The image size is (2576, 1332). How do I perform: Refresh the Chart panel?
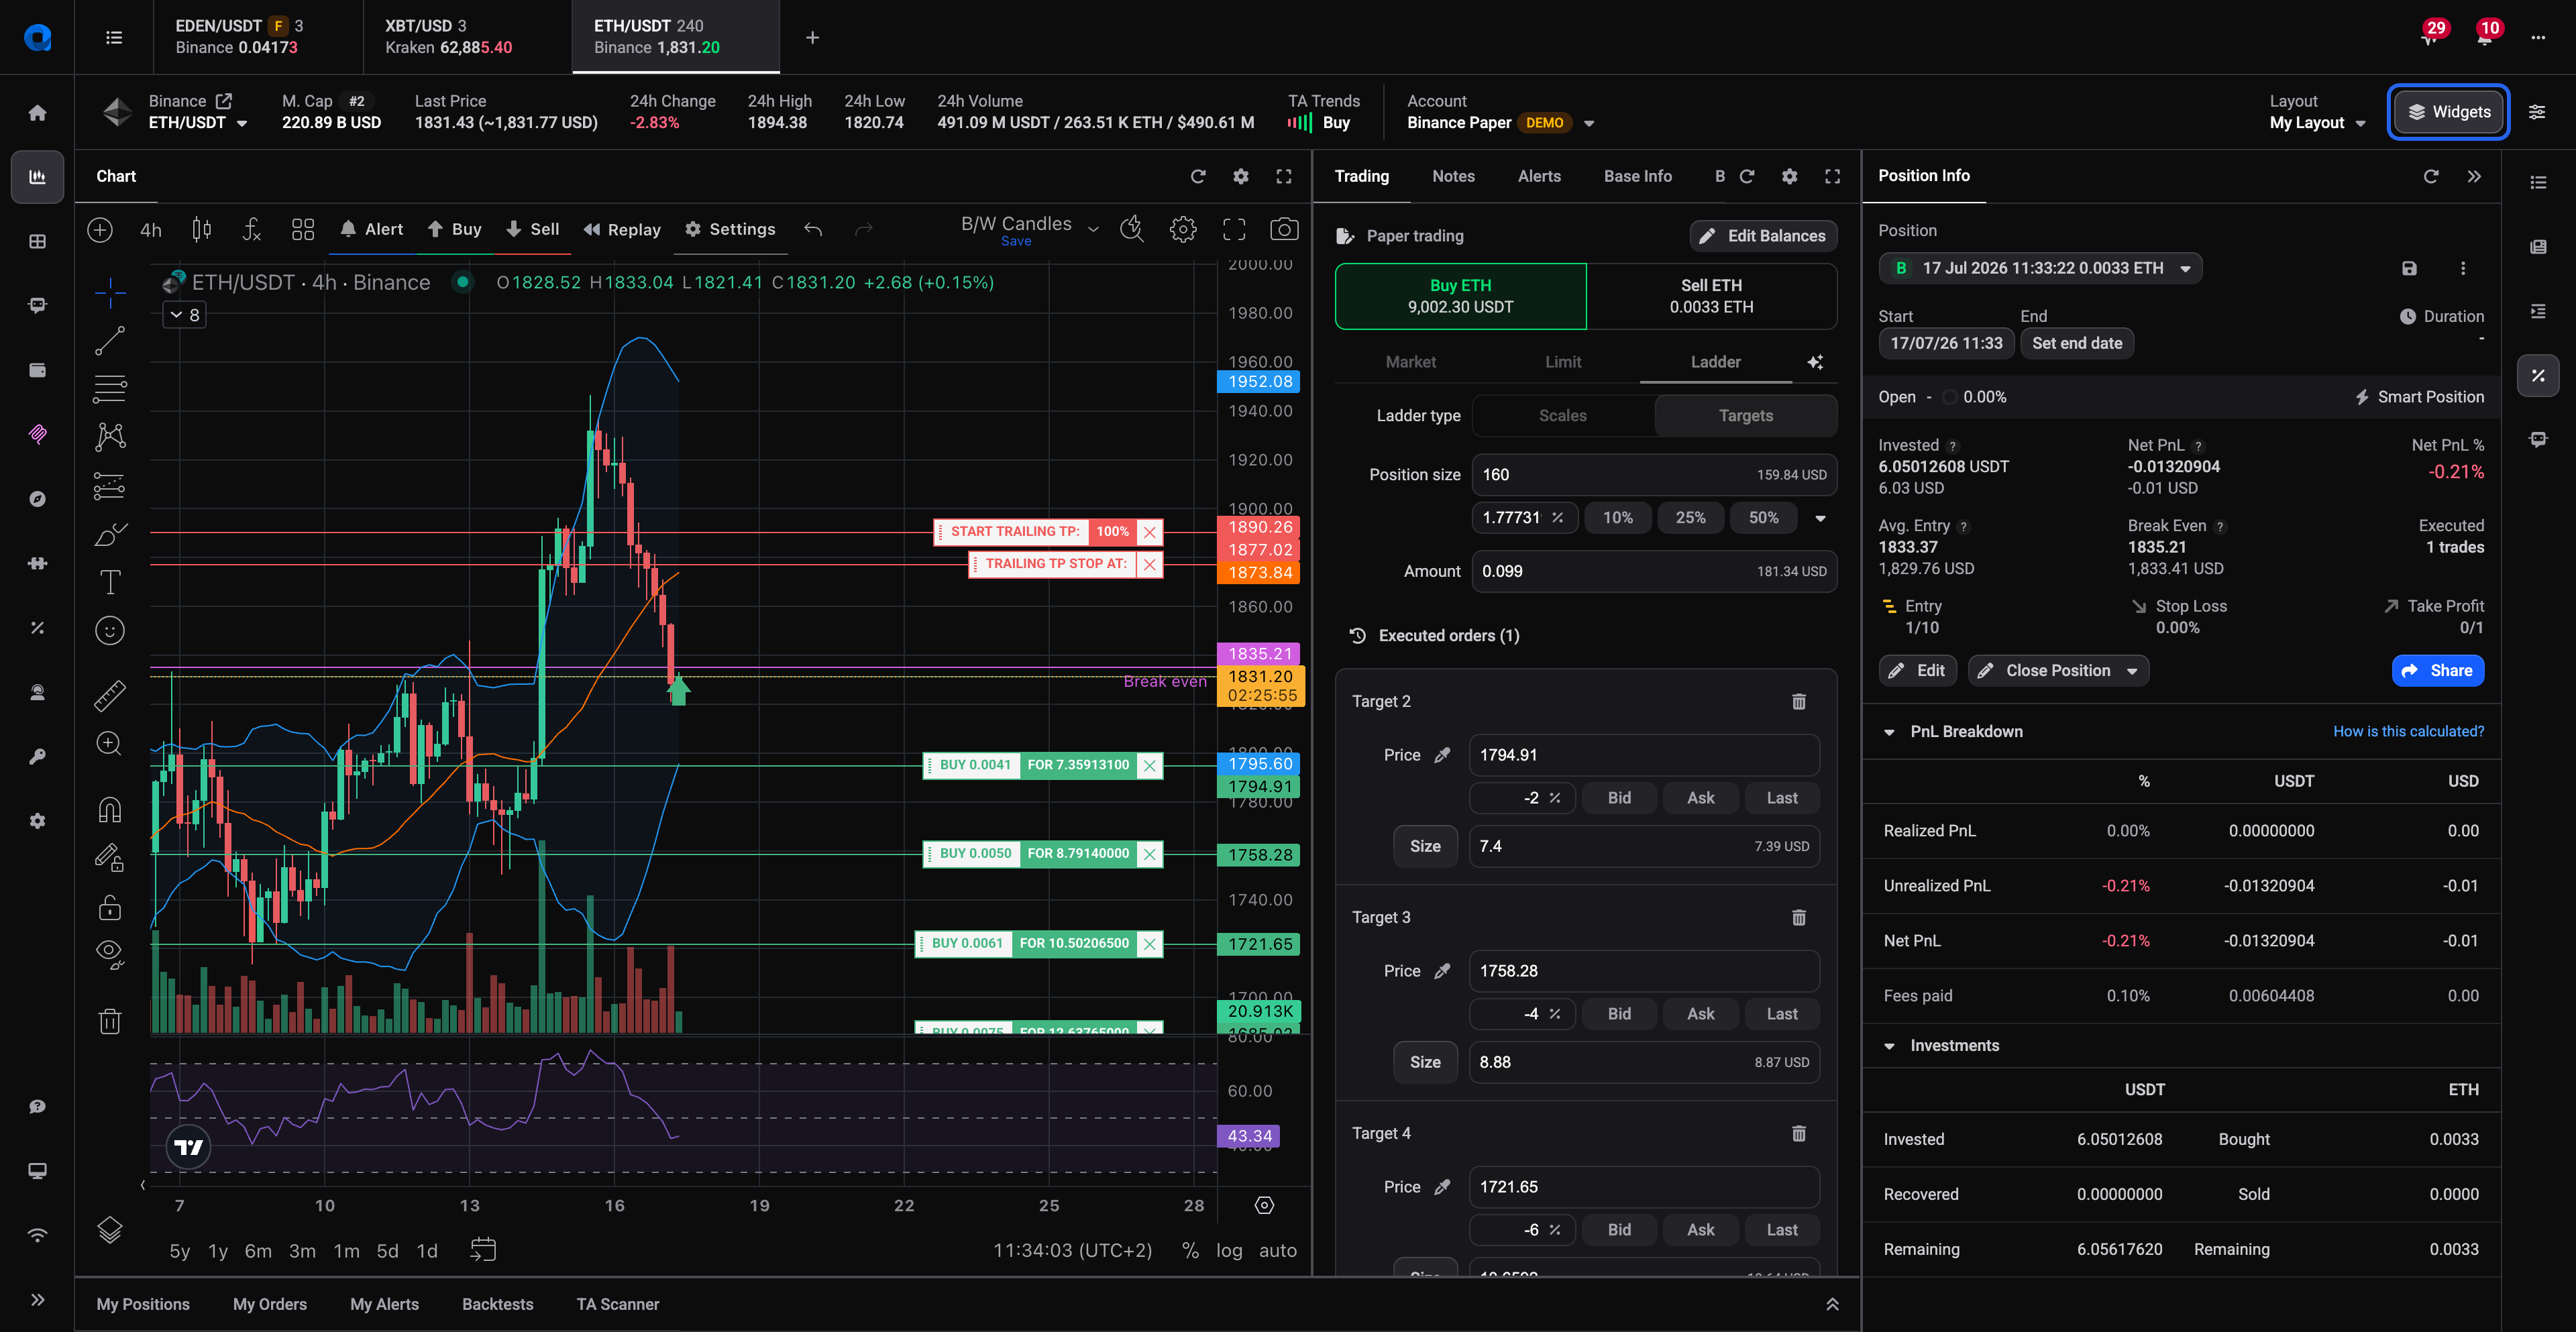[x=1198, y=176]
